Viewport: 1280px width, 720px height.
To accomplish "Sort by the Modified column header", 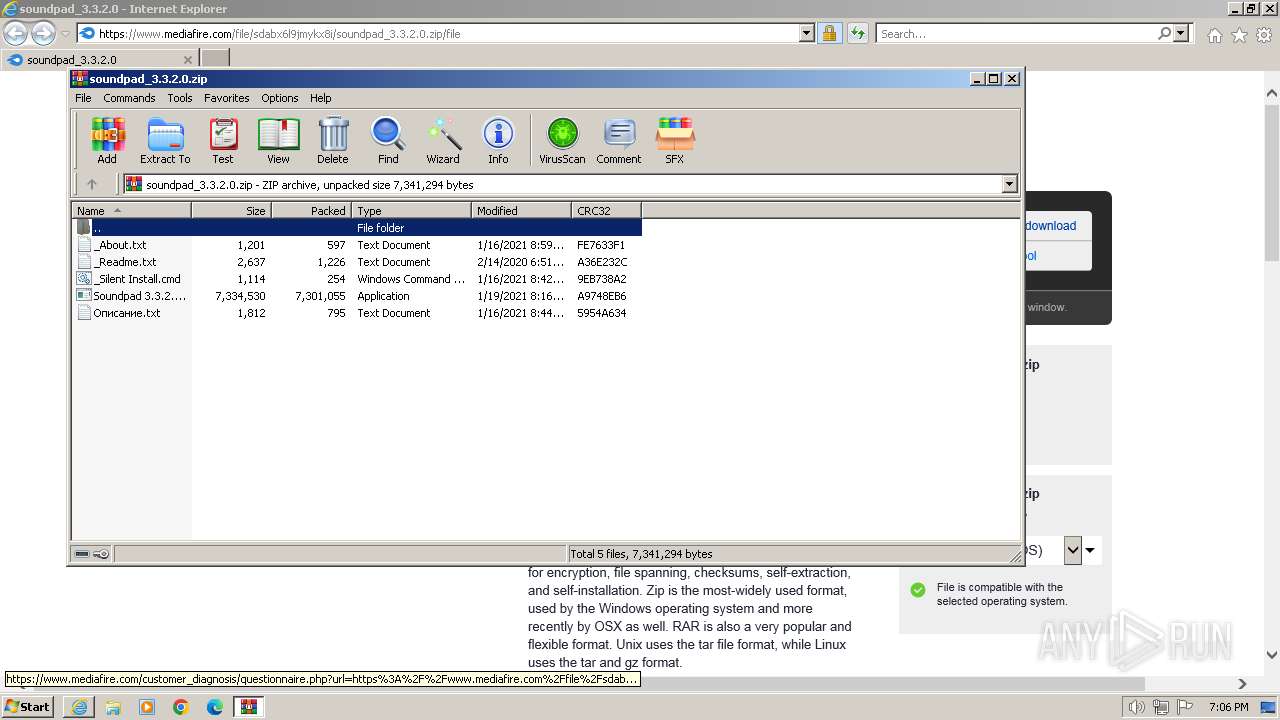I will [x=521, y=210].
